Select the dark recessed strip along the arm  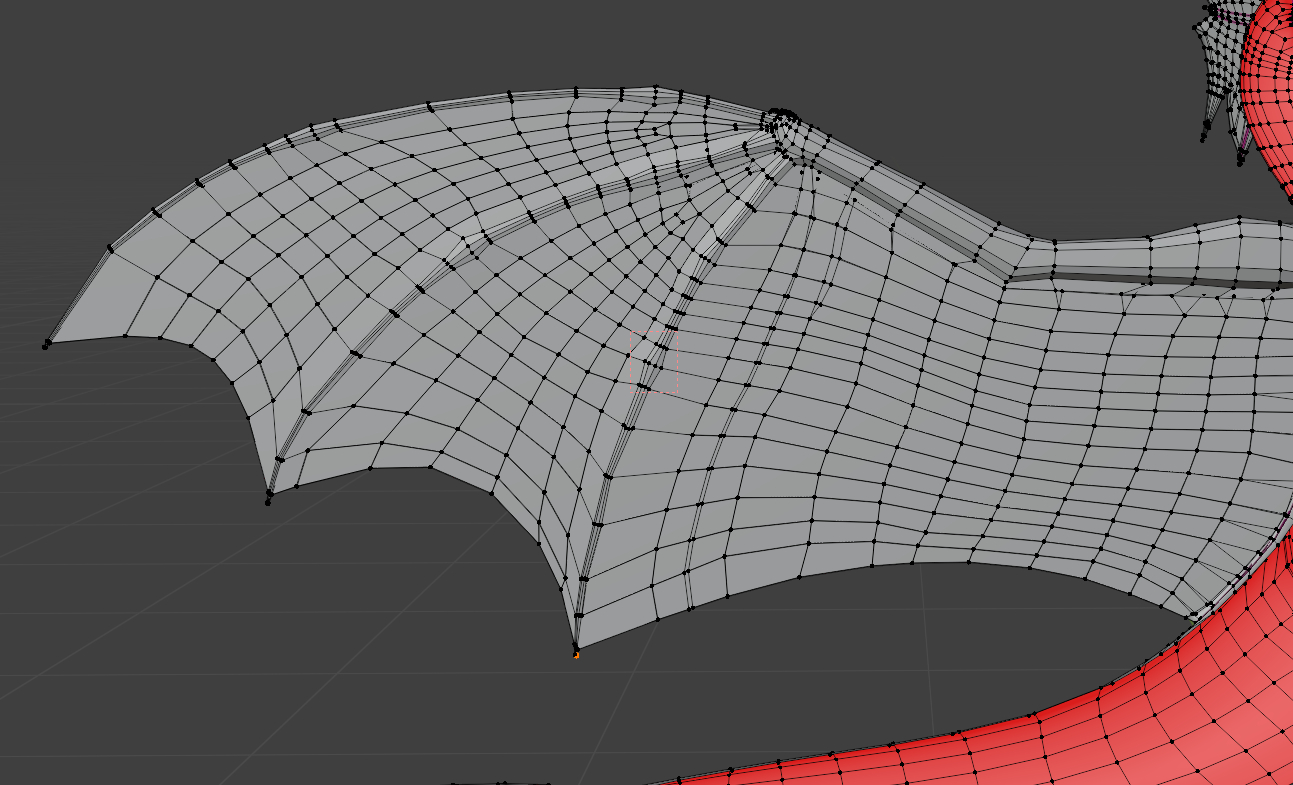1150,277
